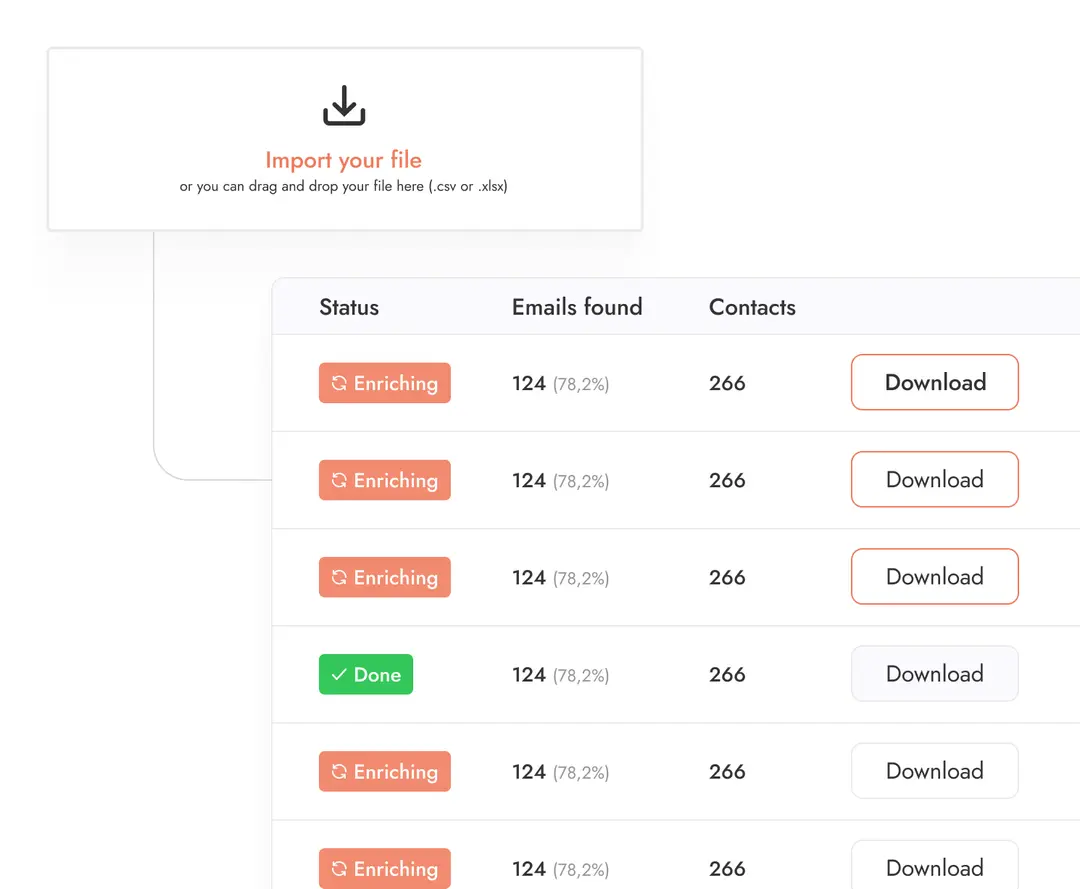
Task: Click the Enriching badge in third row
Action: point(384,577)
